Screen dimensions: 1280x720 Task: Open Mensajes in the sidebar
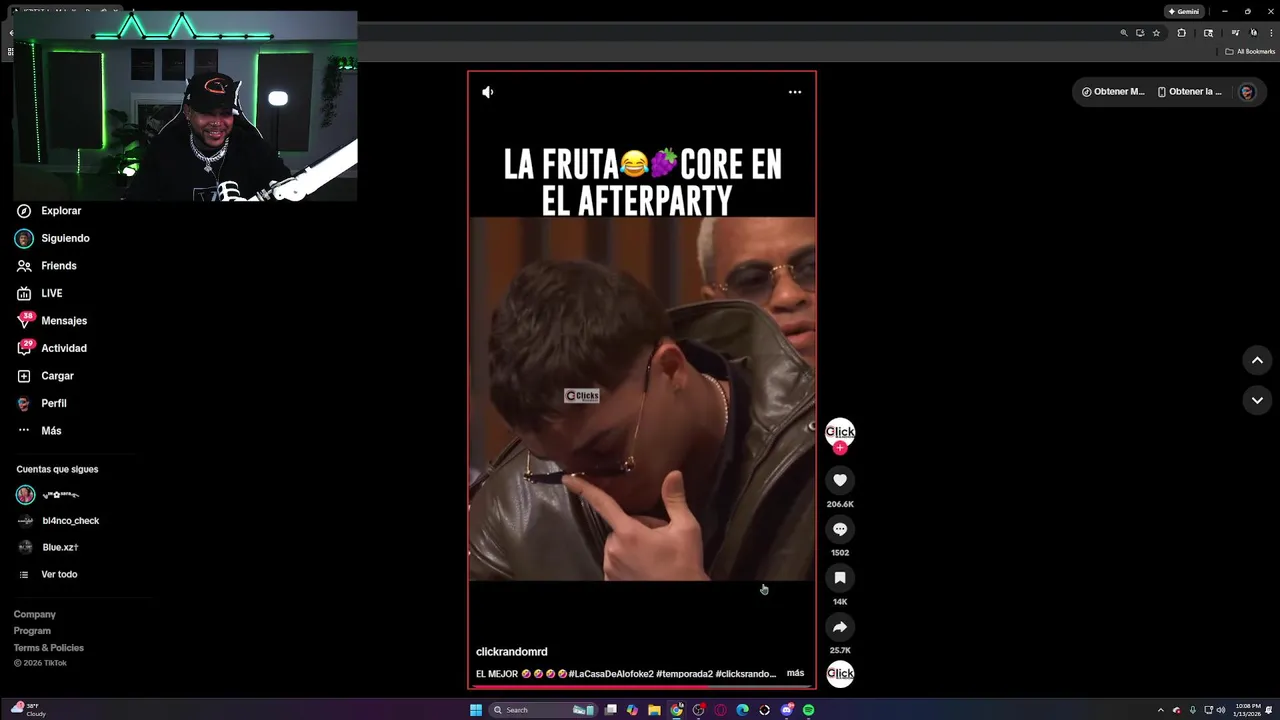(64, 321)
